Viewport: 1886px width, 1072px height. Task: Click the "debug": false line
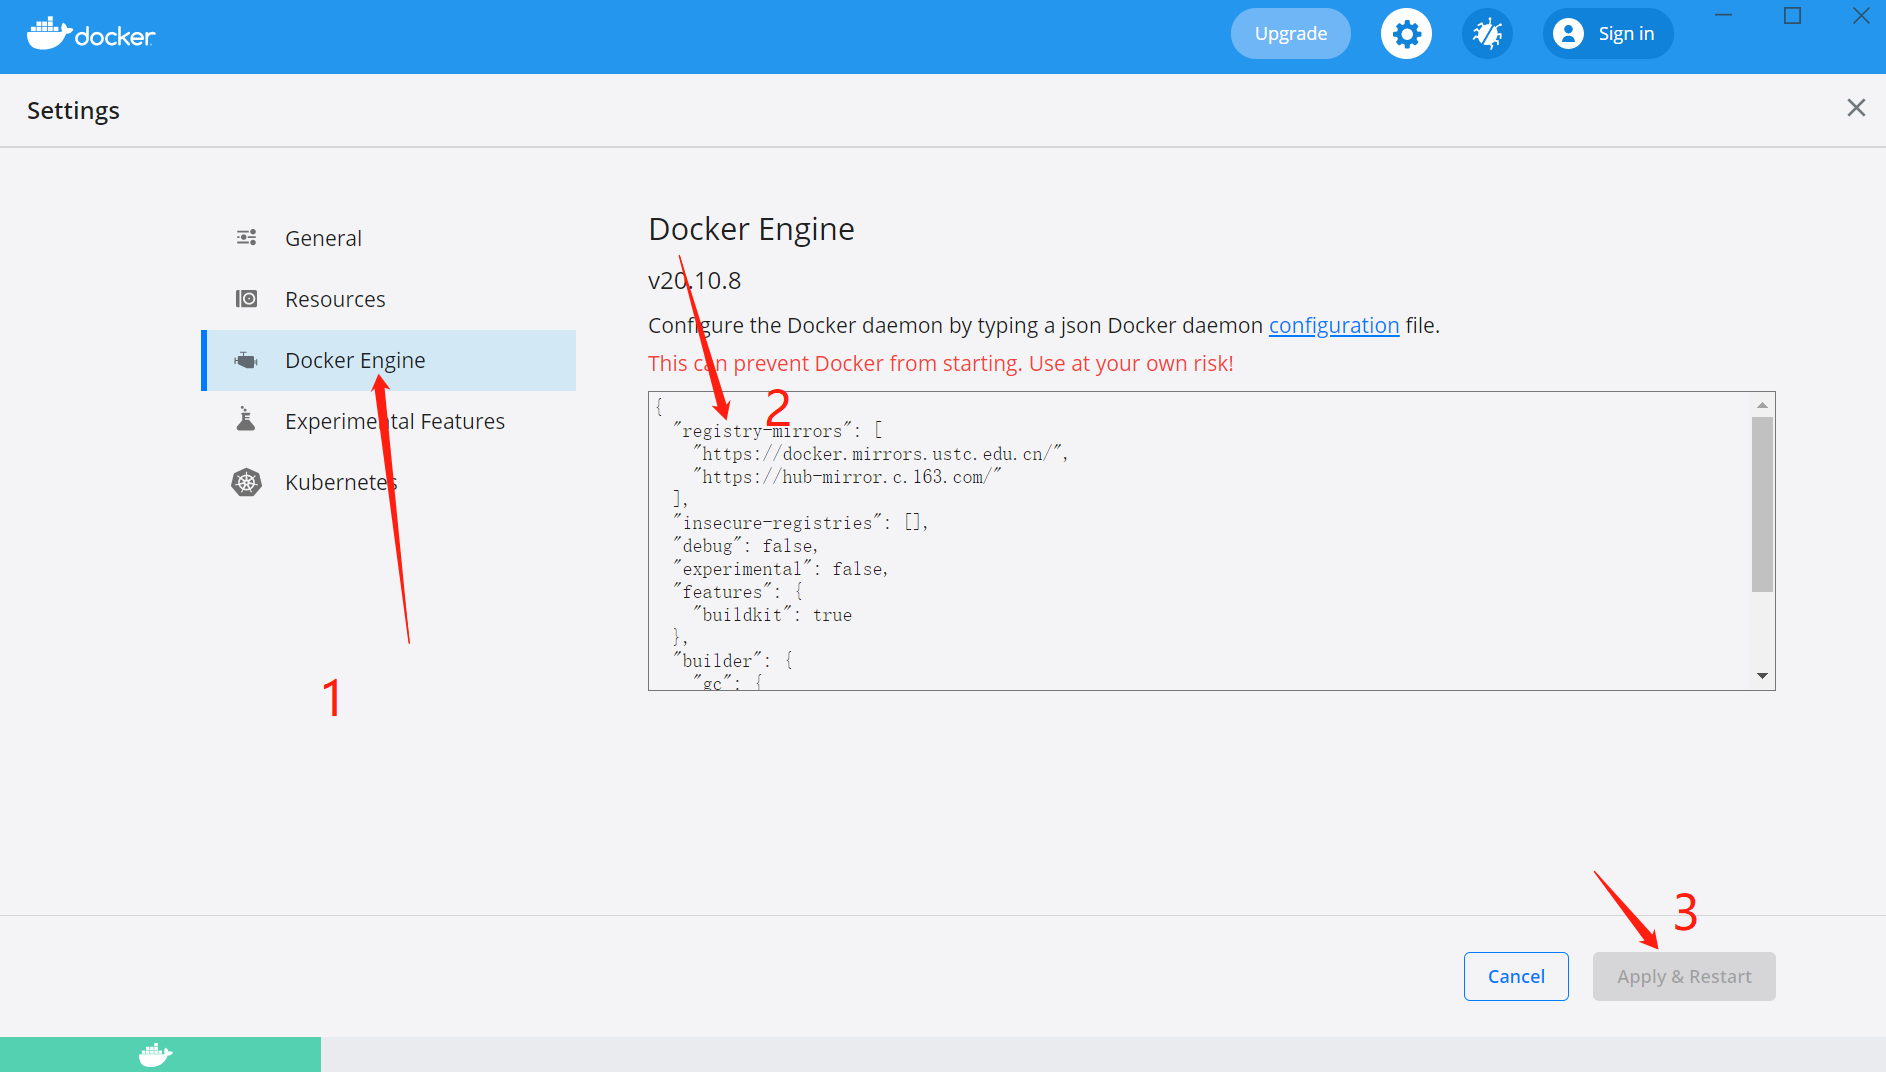click(746, 546)
